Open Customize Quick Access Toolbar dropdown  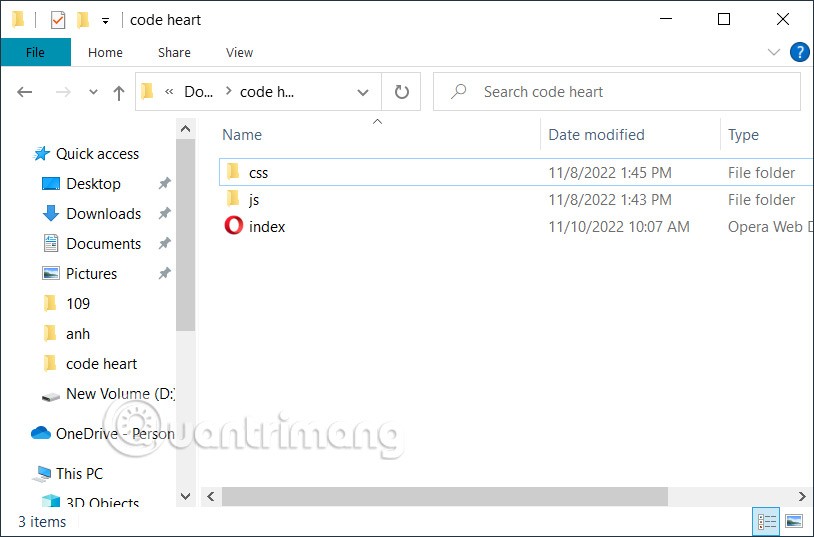click(105, 20)
